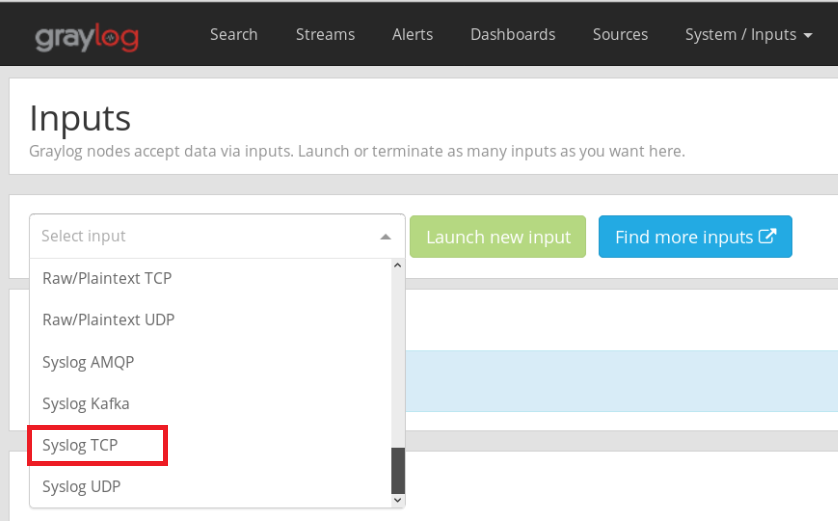Image resolution: width=838 pixels, height=521 pixels.
Task: Open the Search page
Action: [234, 34]
